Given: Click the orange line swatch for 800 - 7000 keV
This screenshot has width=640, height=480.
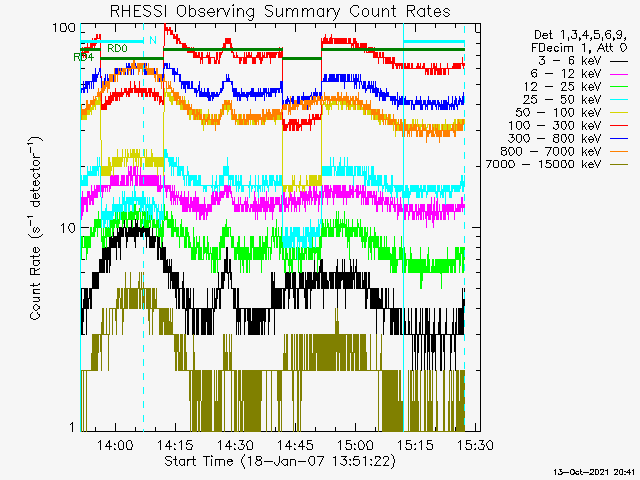Looking at the screenshot, I should point(619,152).
